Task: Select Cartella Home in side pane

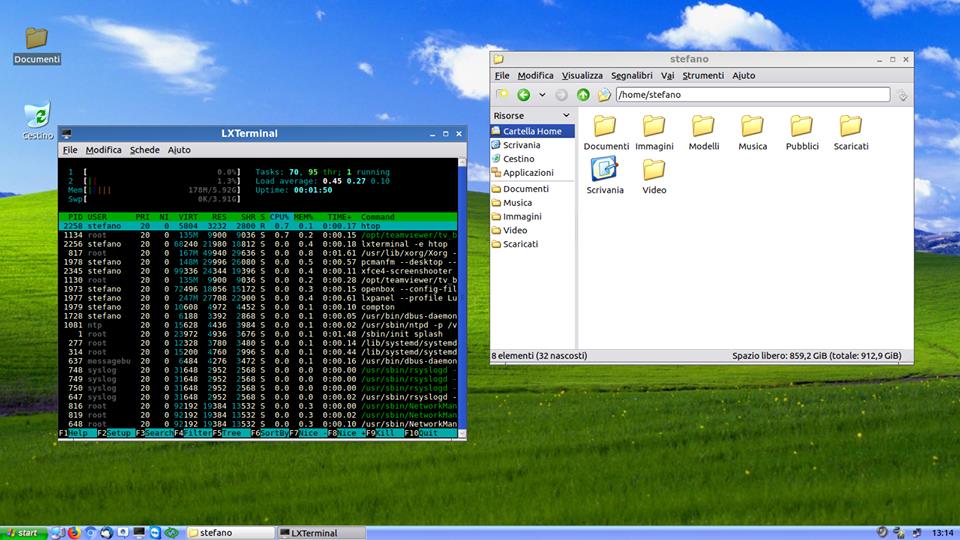Action: 532,131
